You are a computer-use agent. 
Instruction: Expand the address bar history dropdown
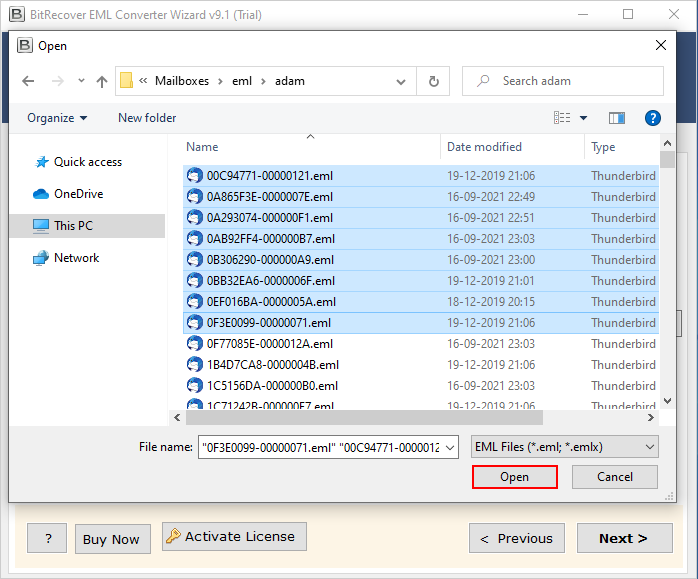tap(401, 81)
